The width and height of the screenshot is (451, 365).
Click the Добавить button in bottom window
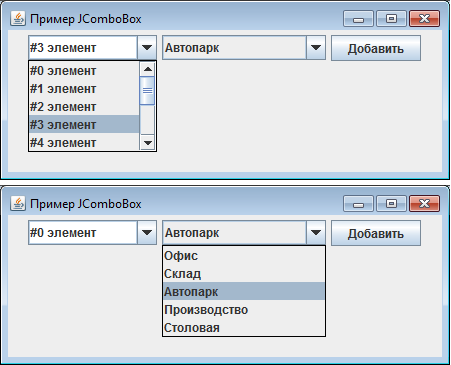tap(376, 233)
